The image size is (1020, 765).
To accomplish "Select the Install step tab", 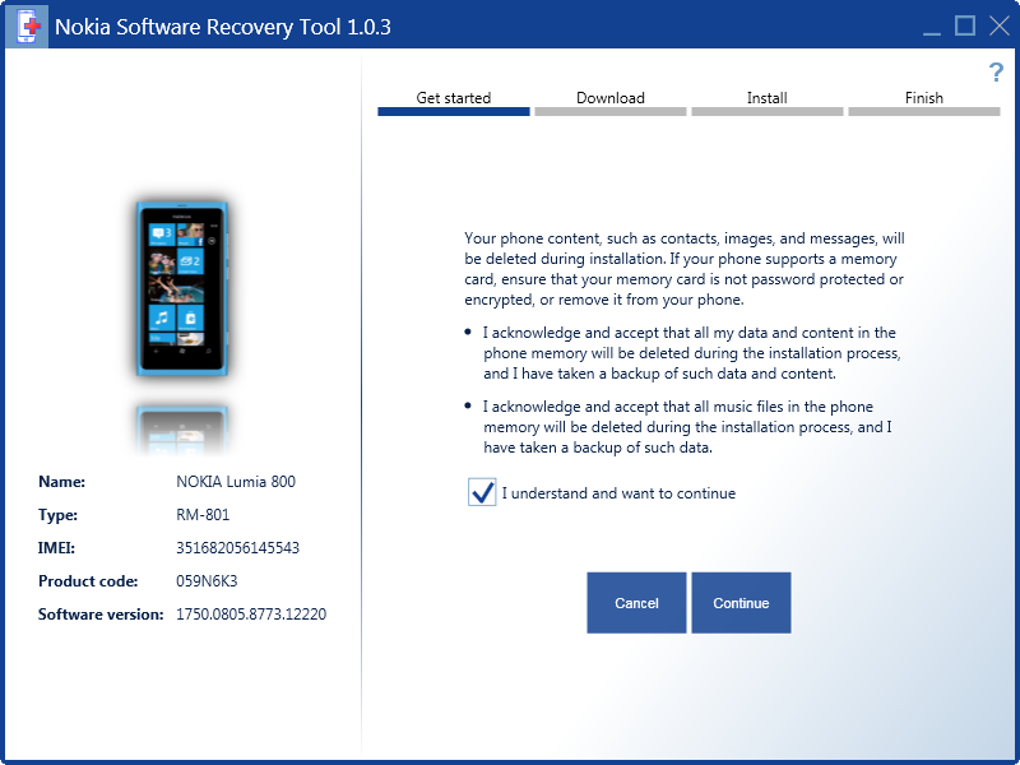I will click(767, 98).
